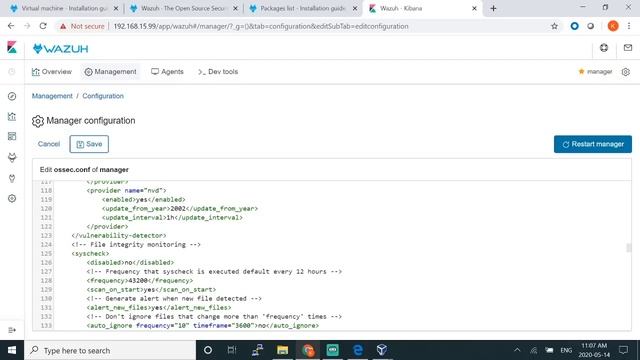Click the address bar URL

click(x=261, y=26)
